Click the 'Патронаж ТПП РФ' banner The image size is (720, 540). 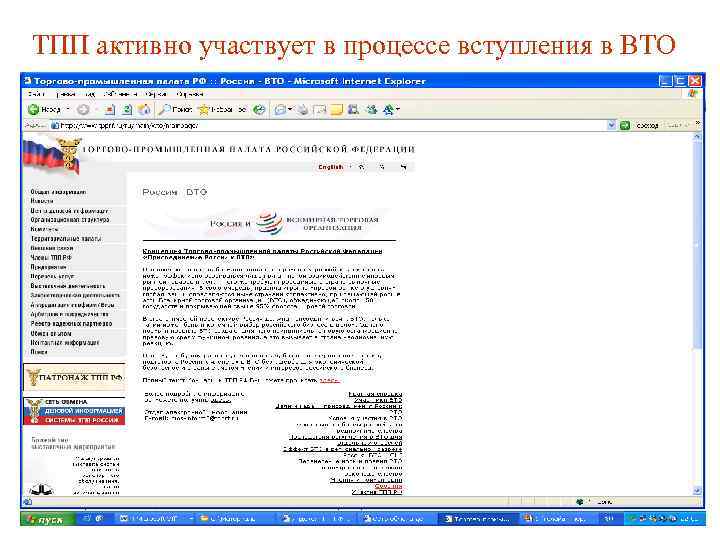click(74, 377)
